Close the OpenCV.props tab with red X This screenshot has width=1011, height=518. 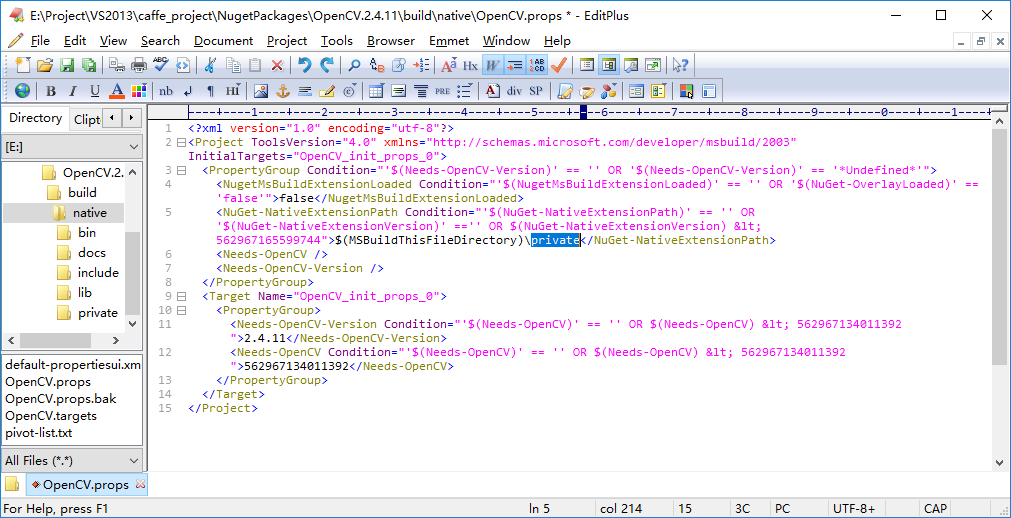[x=141, y=484]
